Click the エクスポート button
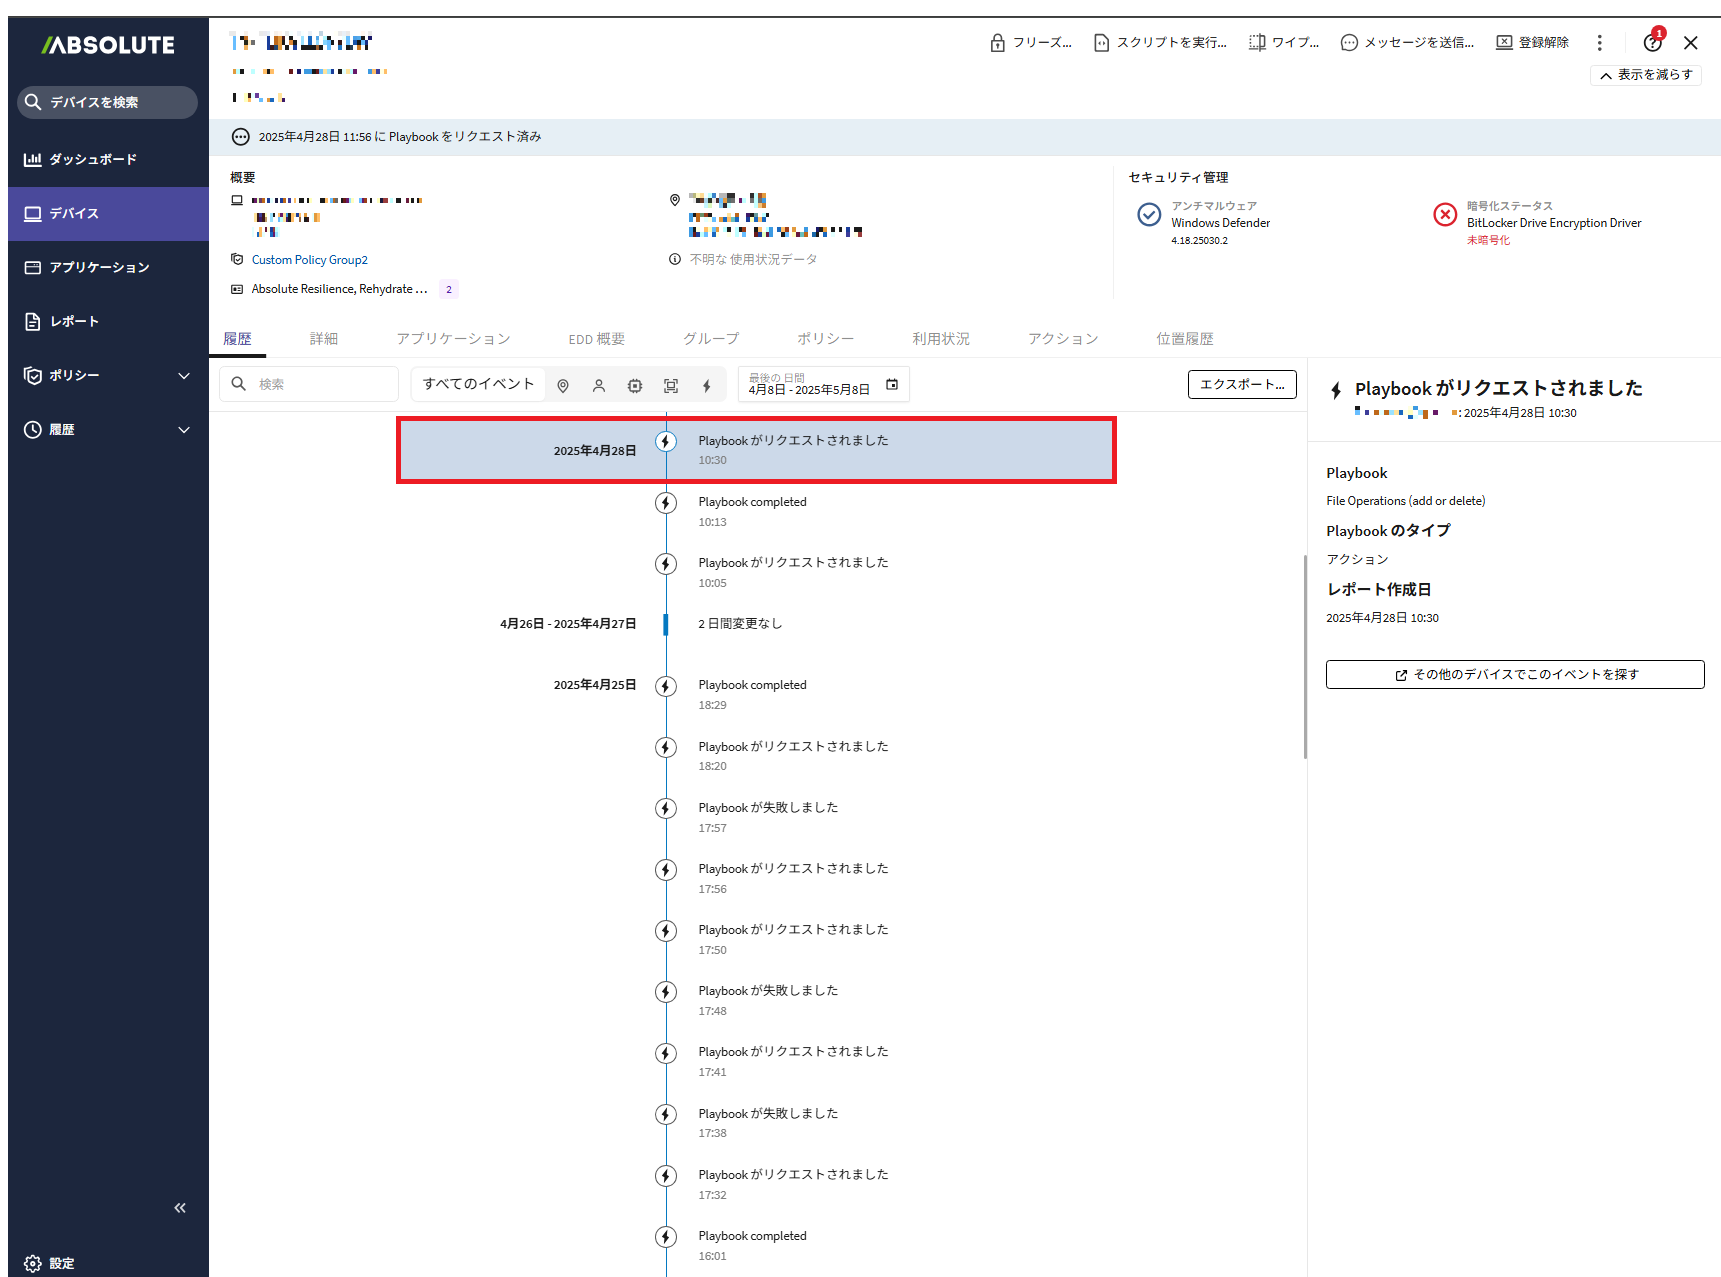1721x1277 pixels. pyautogui.click(x=1241, y=385)
